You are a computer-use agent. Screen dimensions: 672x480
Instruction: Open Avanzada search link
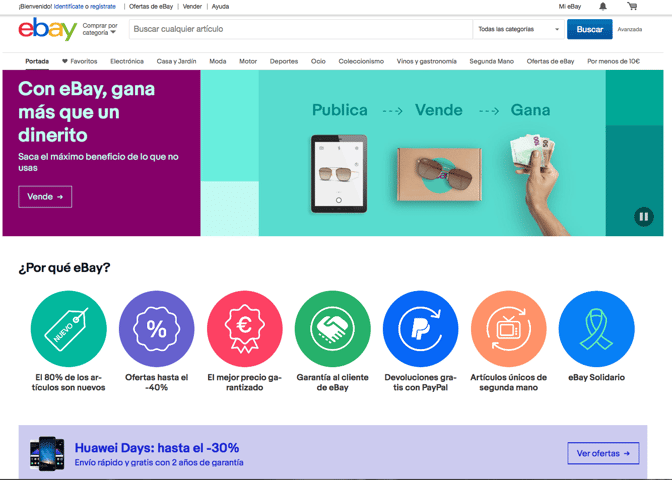click(630, 29)
